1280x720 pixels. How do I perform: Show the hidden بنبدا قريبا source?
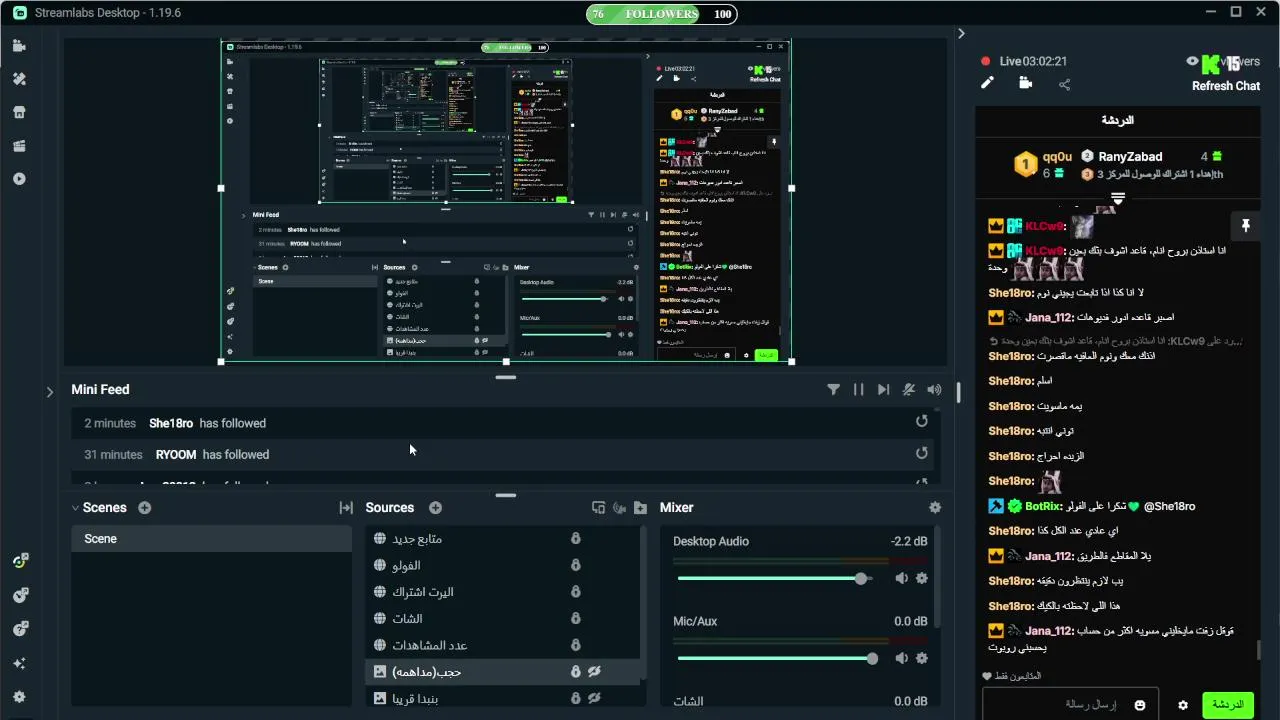(594, 698)
